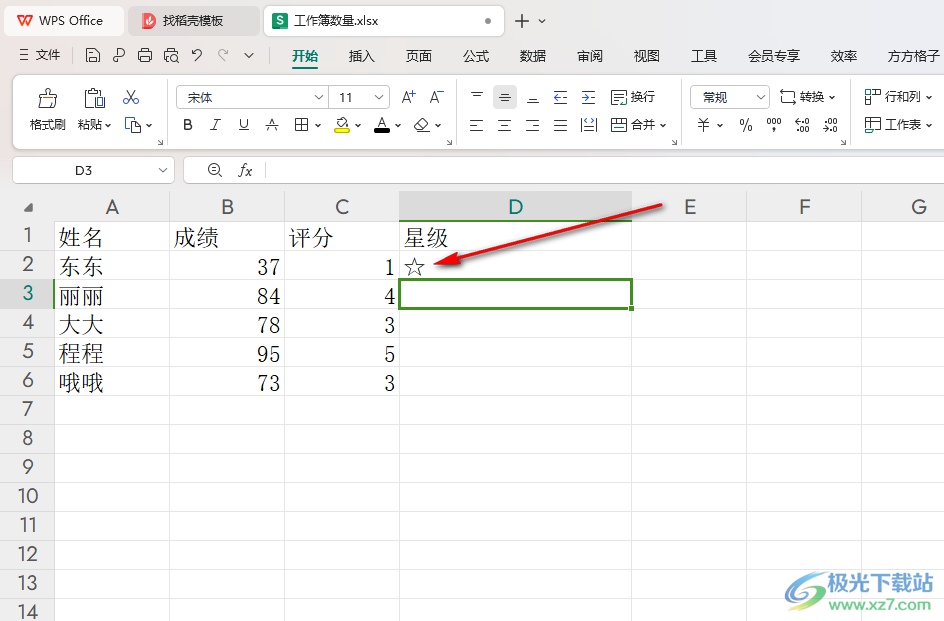Redo the last undone action
Viewport: 944px width, 621px height.
pyautogui.click(x=223, y=55)
